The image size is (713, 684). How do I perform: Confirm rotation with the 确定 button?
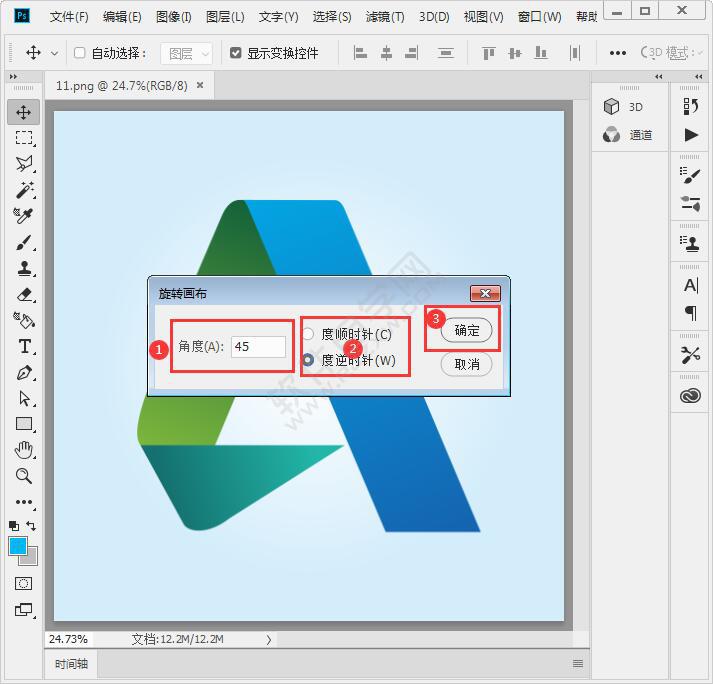click(x=467, y=330)
